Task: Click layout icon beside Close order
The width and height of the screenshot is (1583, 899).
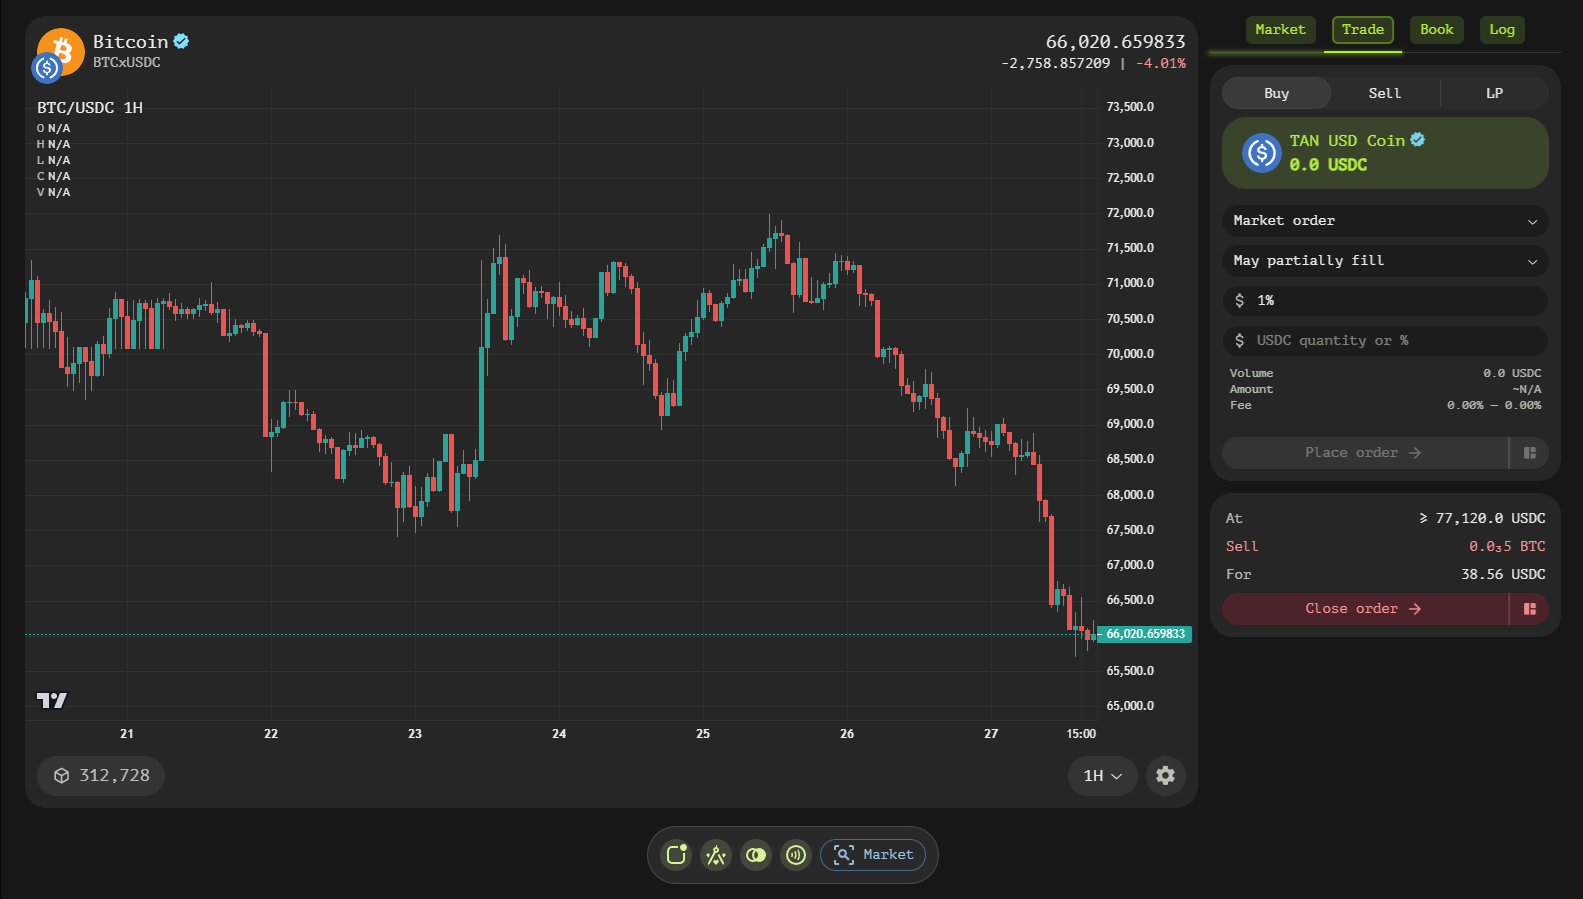Action: (1529, 609)
